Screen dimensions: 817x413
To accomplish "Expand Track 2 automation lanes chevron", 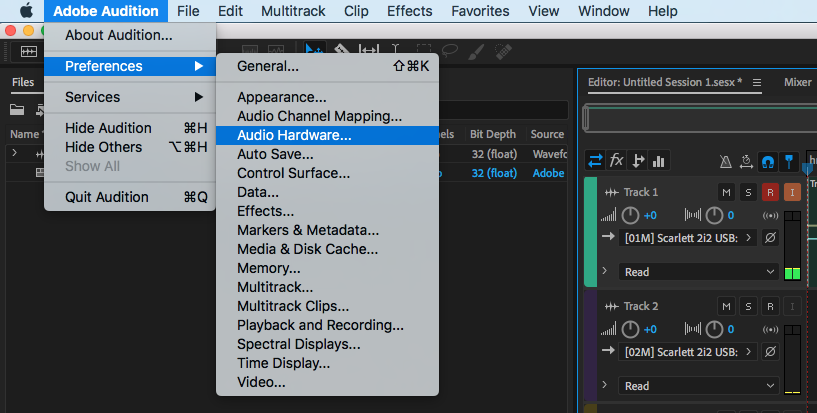I will pos(605,385).
